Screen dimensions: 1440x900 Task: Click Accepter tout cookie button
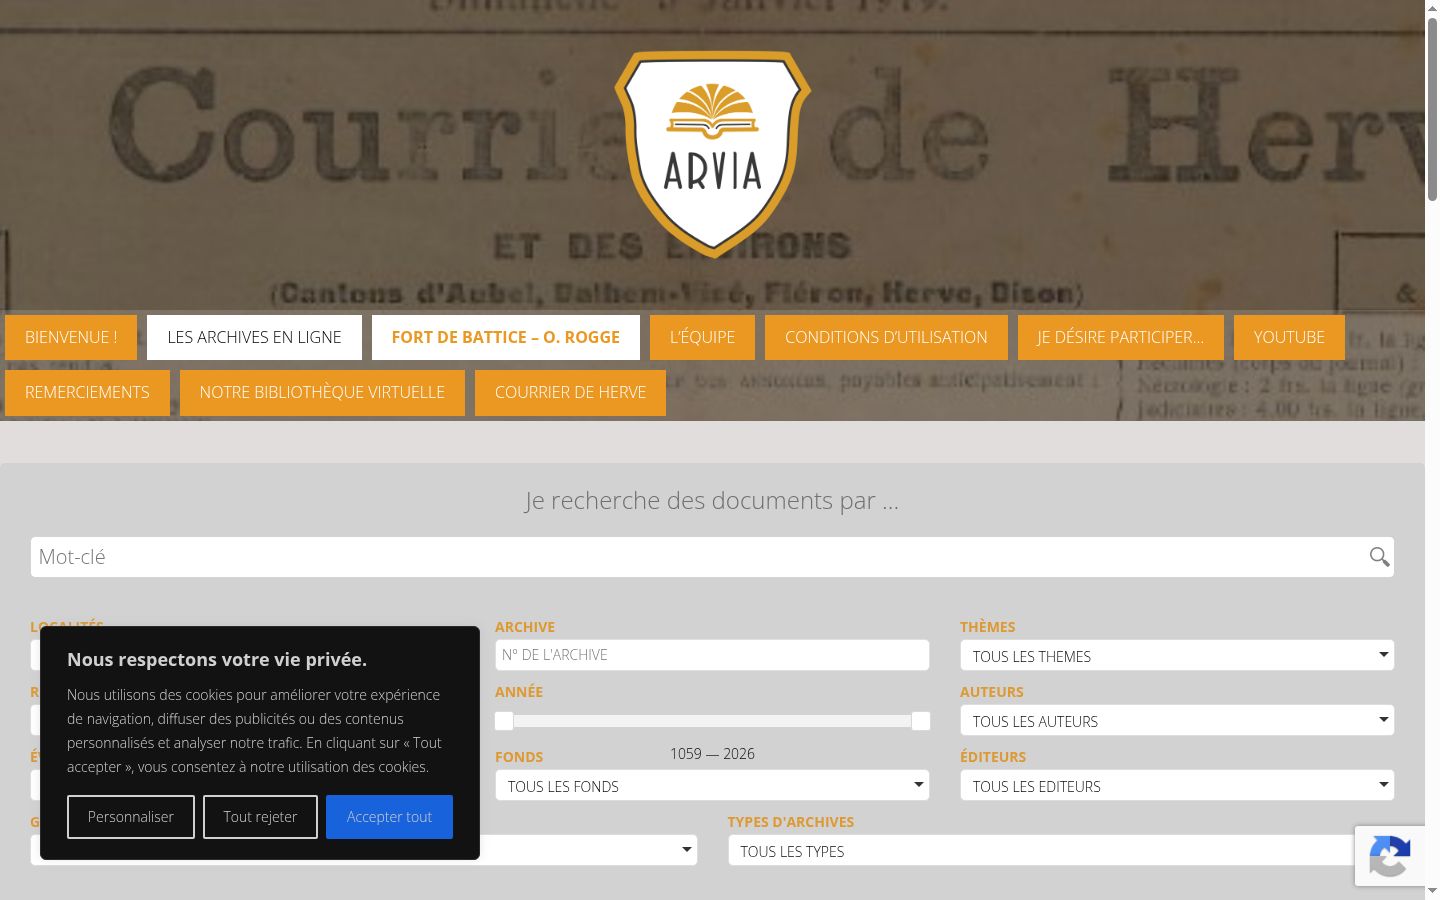389,817
